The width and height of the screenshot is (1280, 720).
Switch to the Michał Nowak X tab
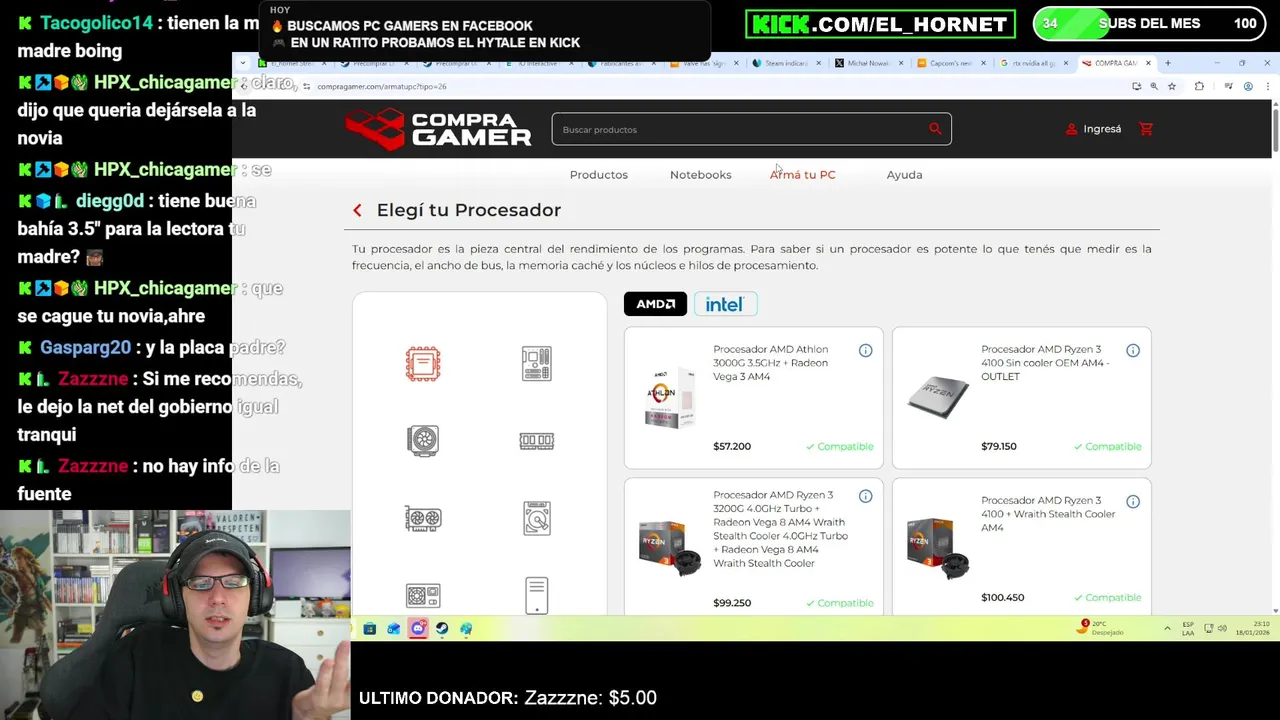click(868, 63)
